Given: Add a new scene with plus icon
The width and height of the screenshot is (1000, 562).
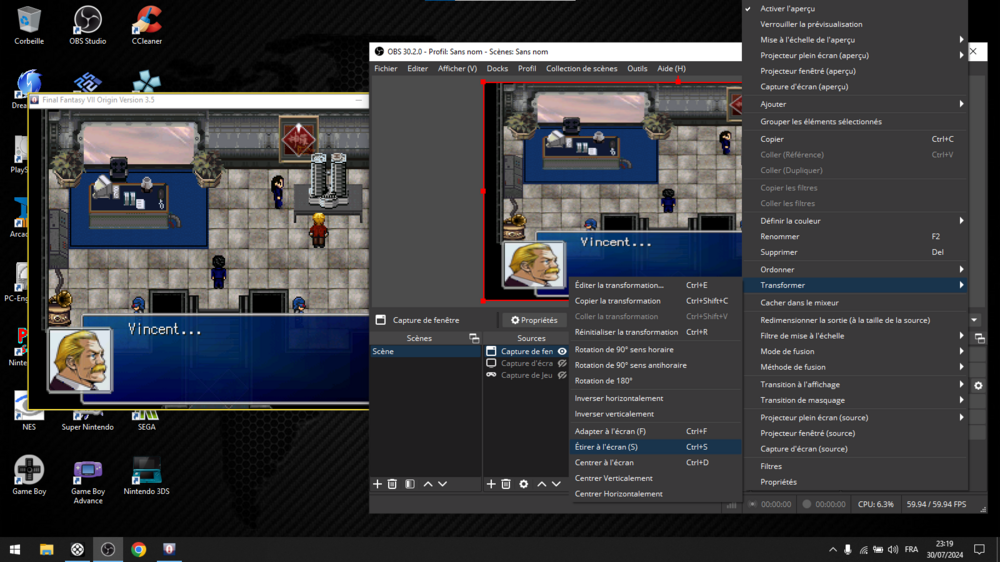Looking at the screenshot, I should coord(378,484).
